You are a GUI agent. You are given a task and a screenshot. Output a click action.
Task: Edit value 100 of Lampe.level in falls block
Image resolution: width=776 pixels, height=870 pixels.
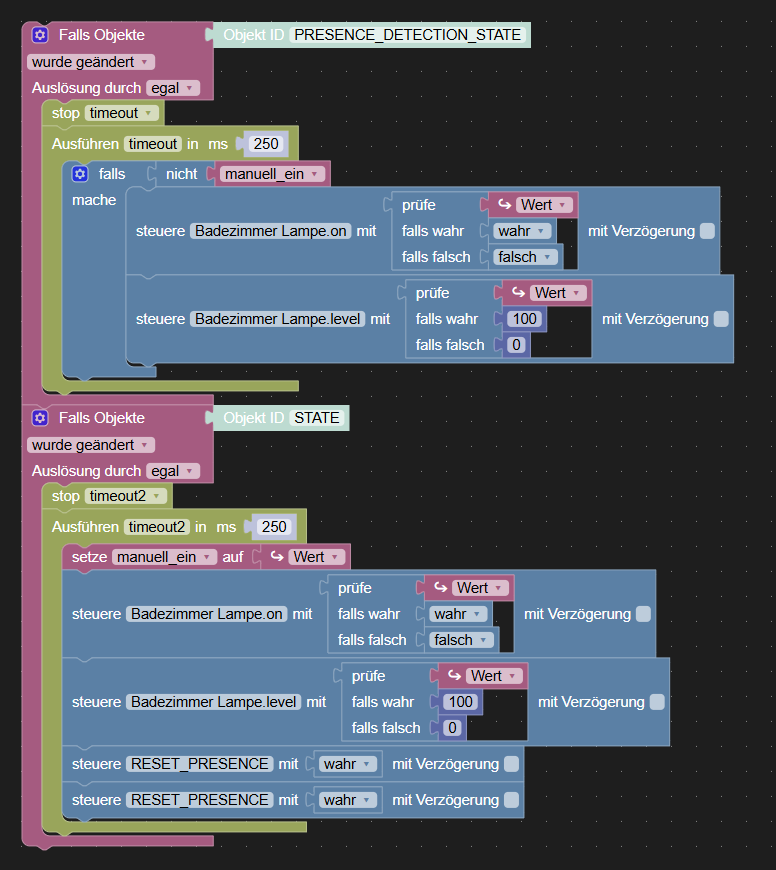525,319
